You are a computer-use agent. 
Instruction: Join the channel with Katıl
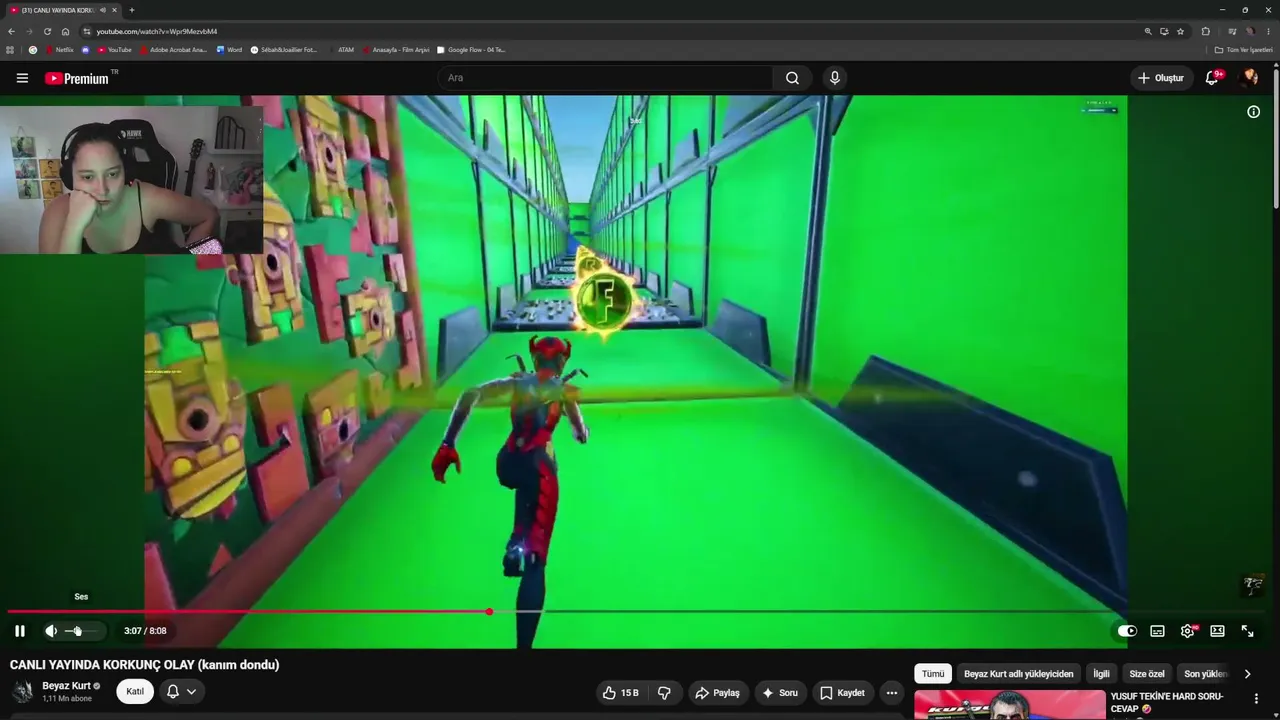[135, 691]
